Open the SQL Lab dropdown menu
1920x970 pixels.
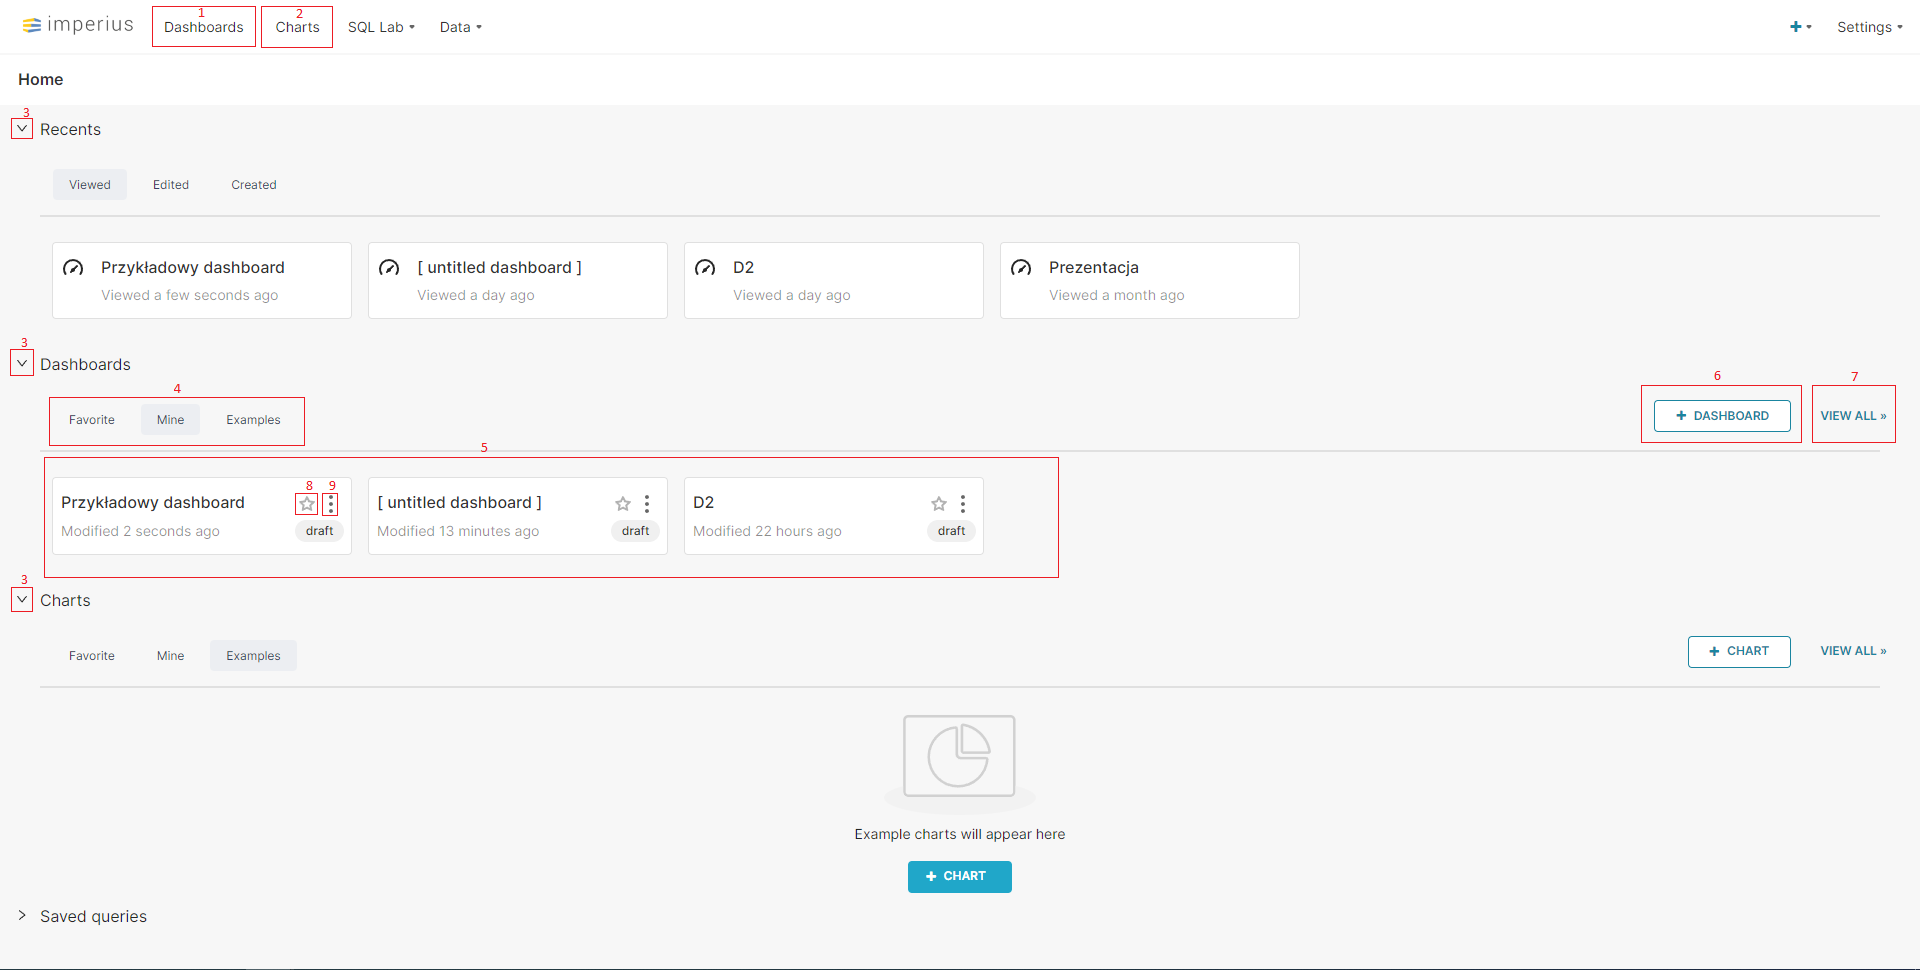click(381, 27)
